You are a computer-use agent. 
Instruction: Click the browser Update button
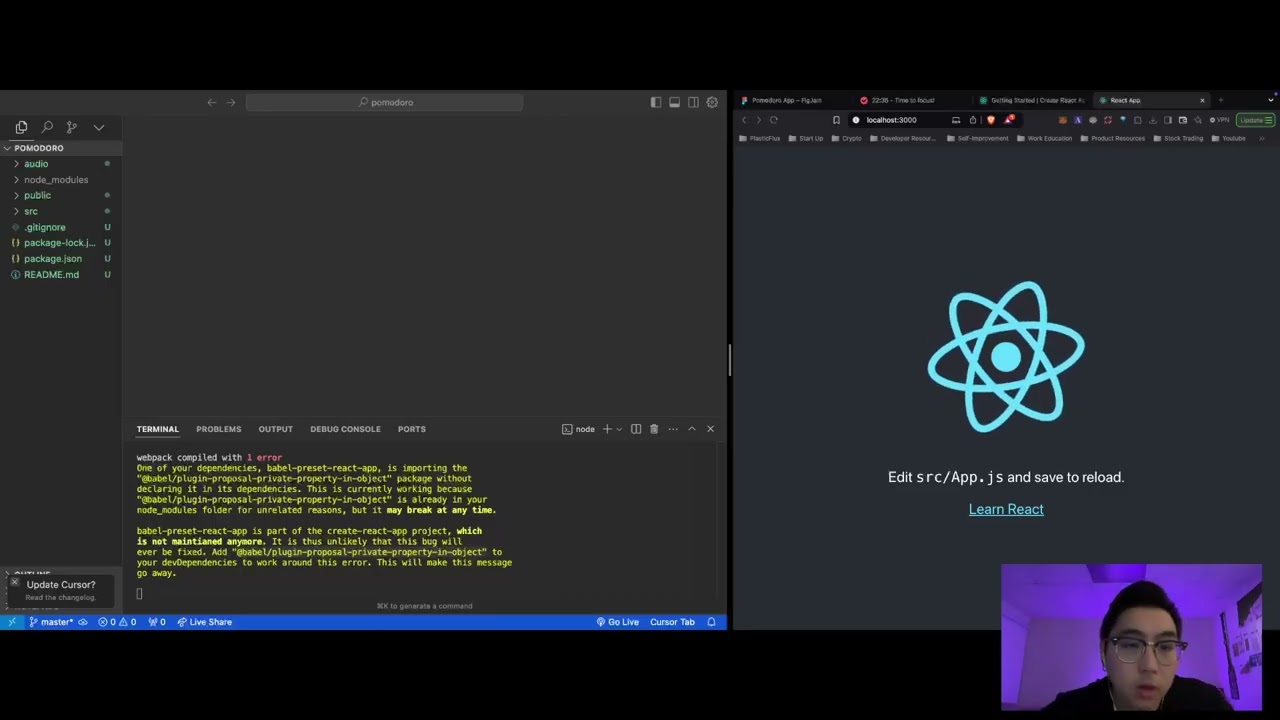point(1255,120)
